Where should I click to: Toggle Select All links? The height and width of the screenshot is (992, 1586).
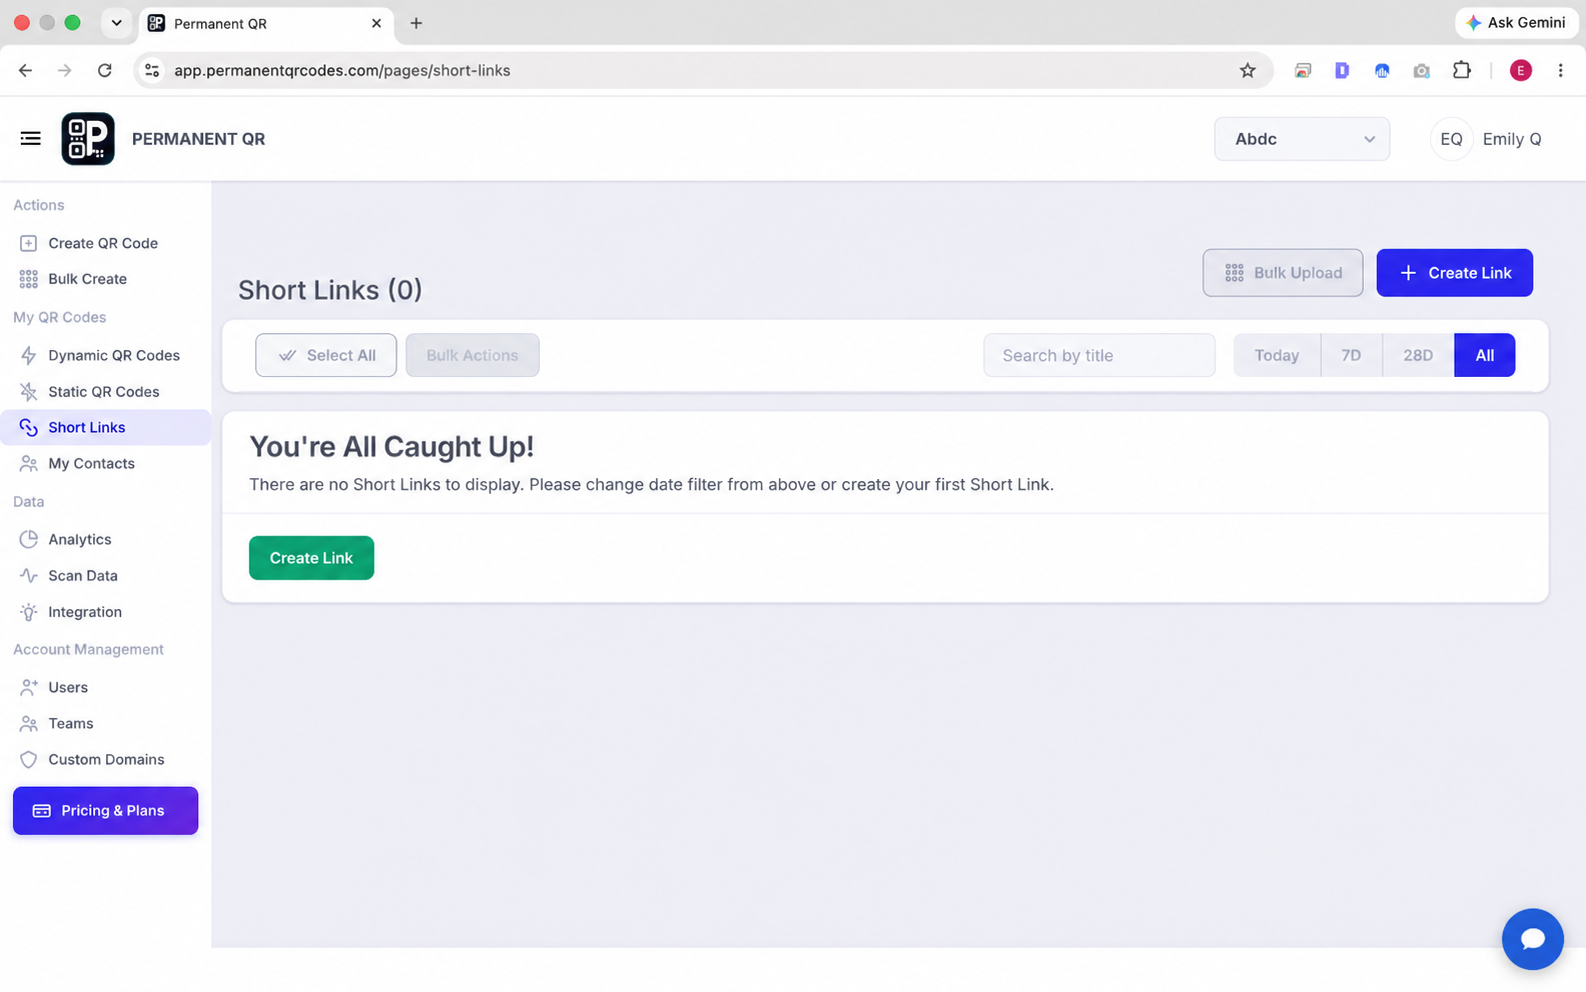326,355
